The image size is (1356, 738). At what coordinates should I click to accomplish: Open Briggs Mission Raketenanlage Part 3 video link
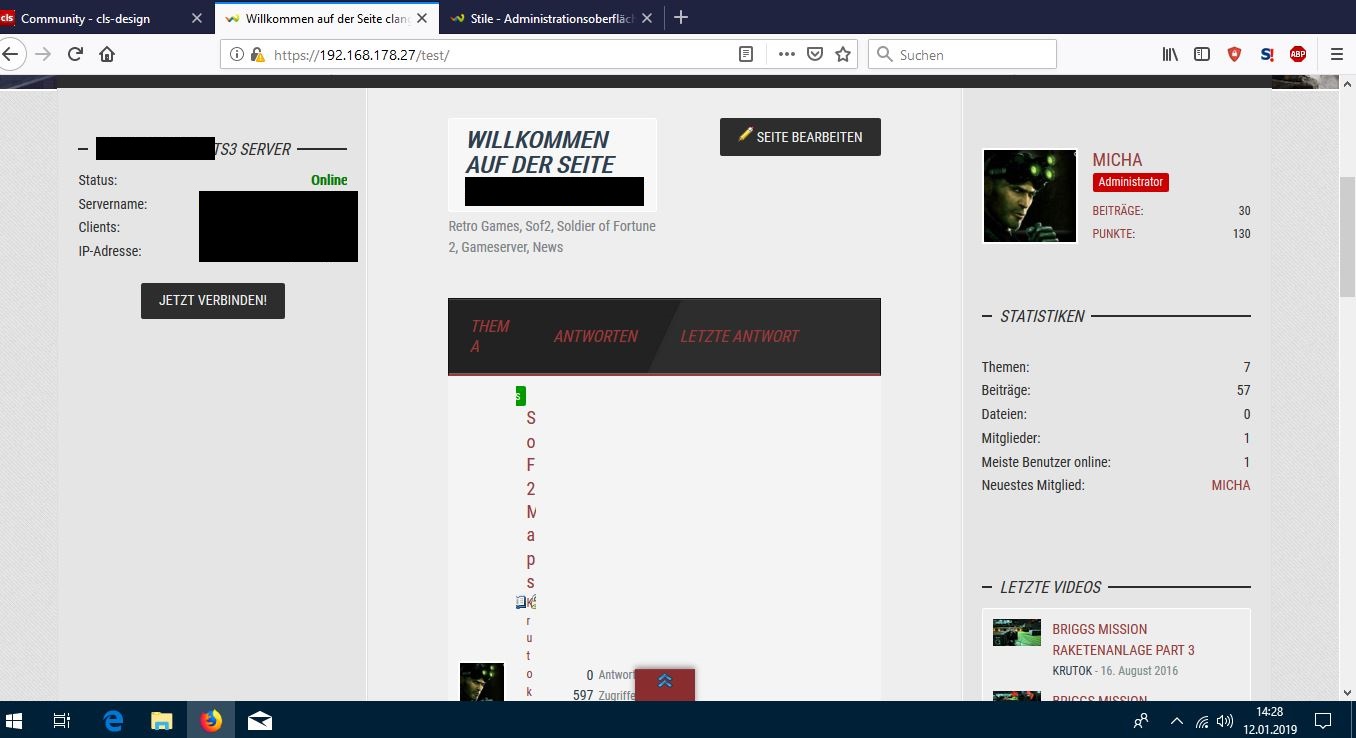(x=1123, y=639)
